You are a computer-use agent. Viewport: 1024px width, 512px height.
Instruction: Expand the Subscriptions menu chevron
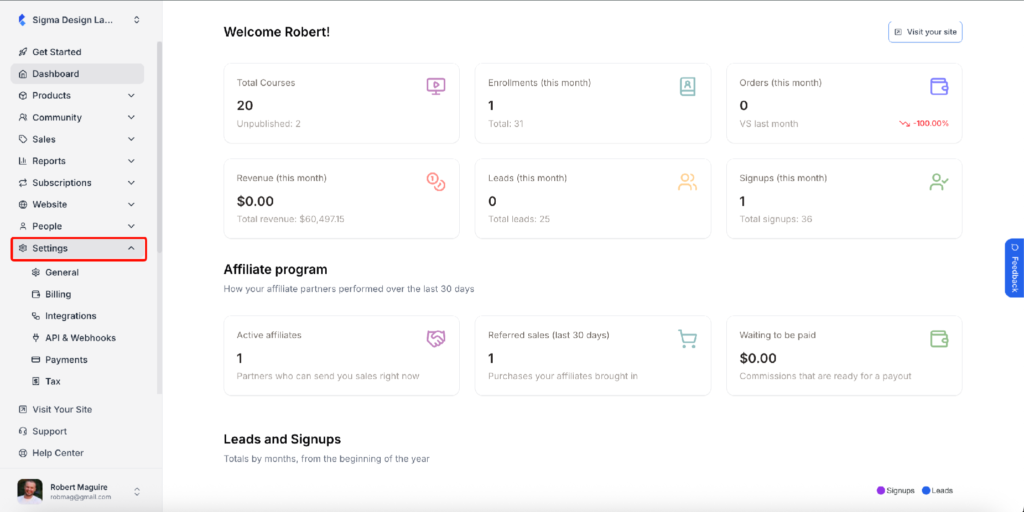[131, 183]
